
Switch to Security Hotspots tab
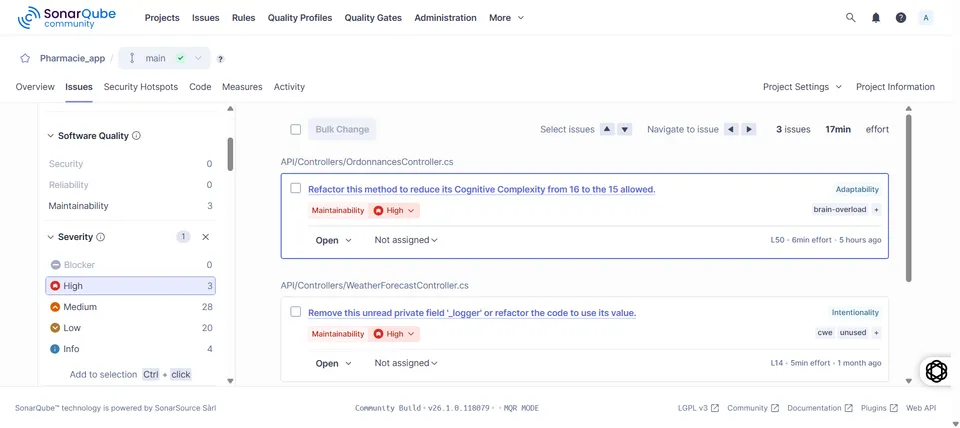click(x=141, y=87)
